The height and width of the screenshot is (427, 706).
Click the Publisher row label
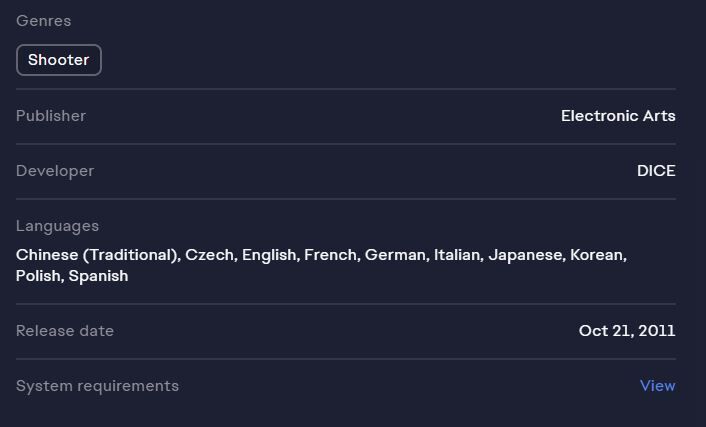pyautogui.click(x=51, y=116)
